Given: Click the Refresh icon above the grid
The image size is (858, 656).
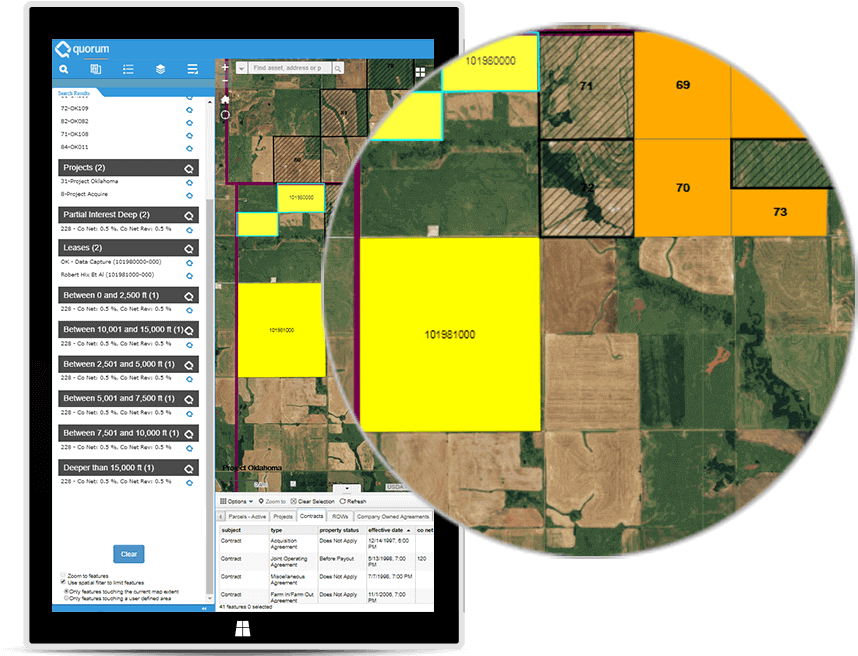Looking at the screenshot, I should [352, 501].
